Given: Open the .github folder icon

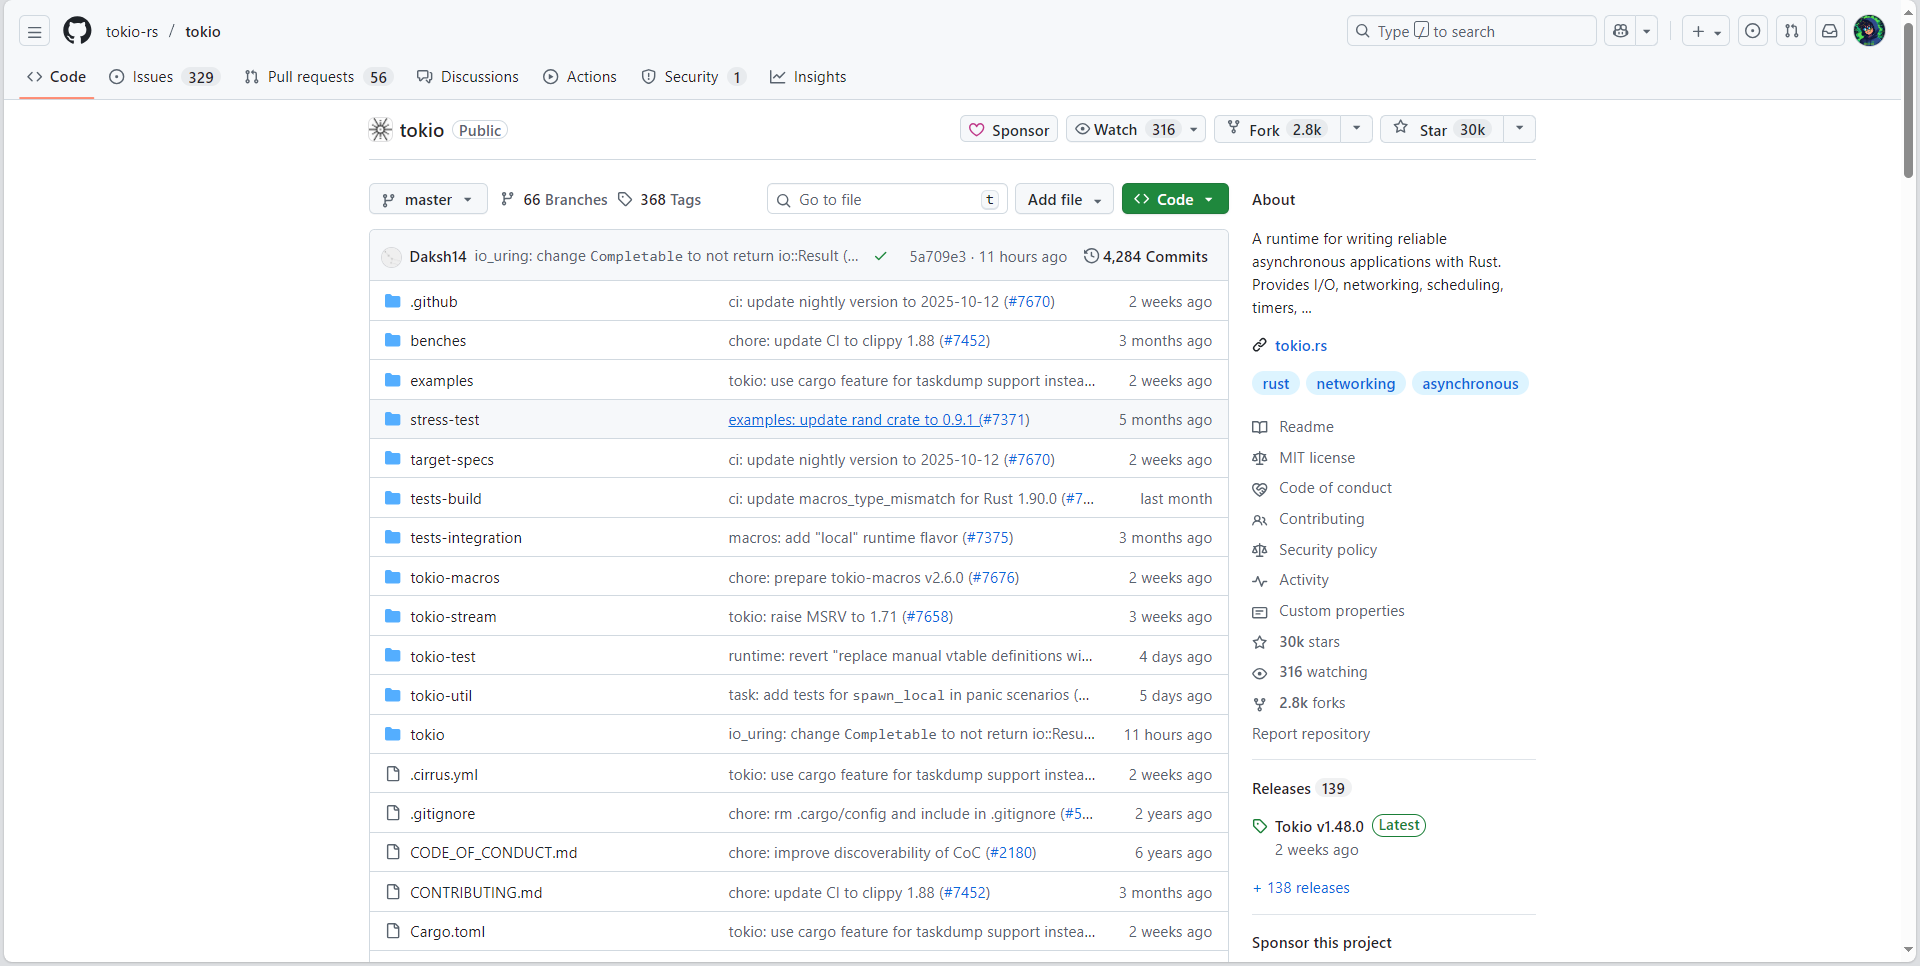Looking at the screenshot, I should 393,301.
